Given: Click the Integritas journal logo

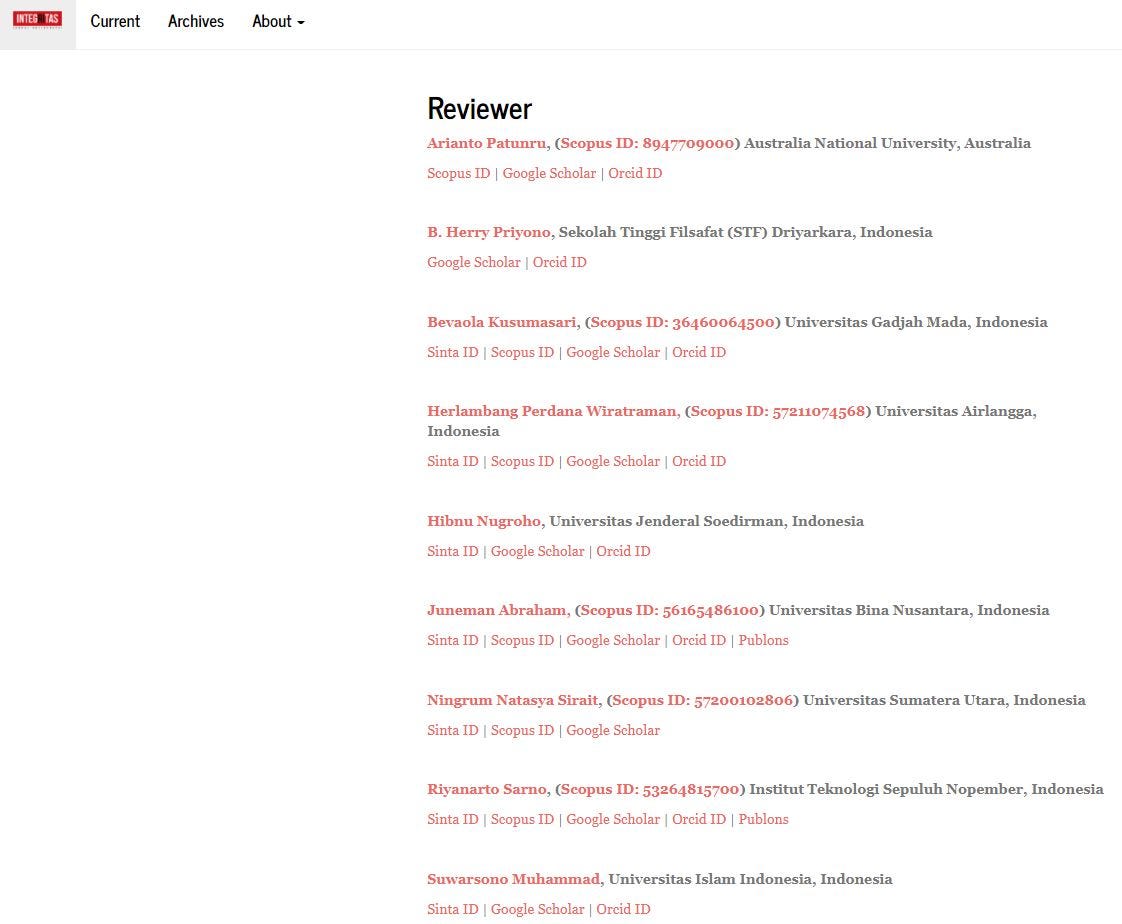Looking at the screenshot, I should click(37, 19).
